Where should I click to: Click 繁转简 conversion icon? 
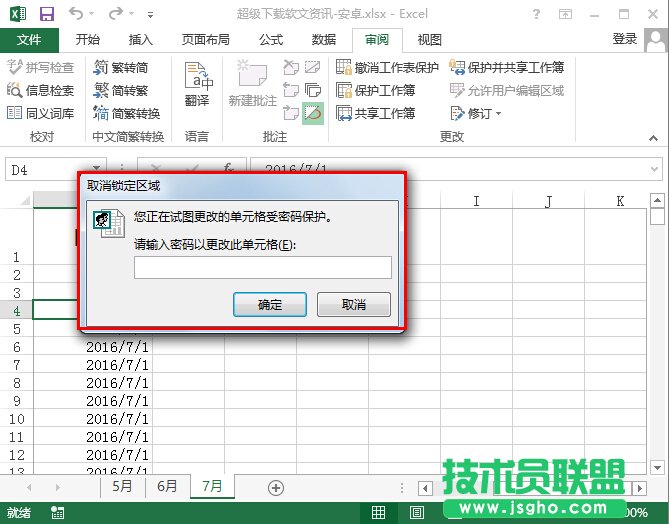coord(122,68)
